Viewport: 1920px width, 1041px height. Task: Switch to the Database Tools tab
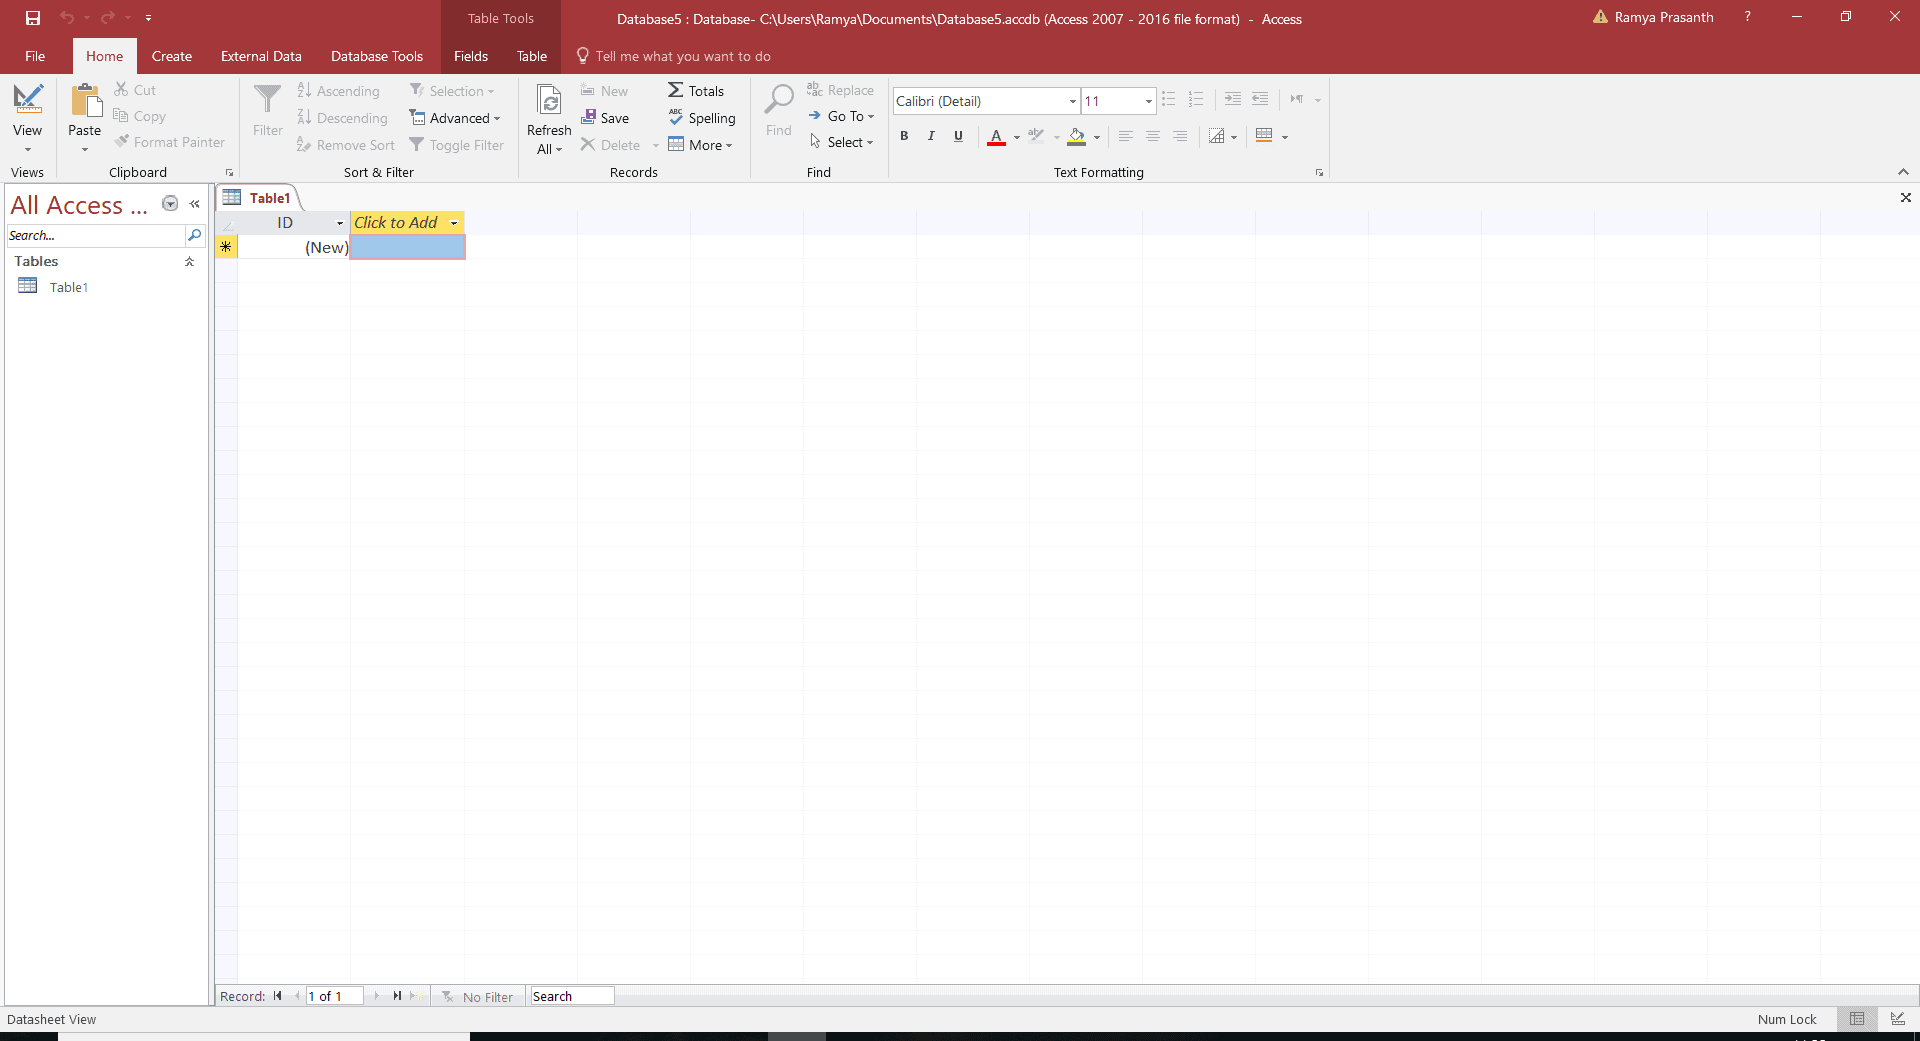coord(377,56)
